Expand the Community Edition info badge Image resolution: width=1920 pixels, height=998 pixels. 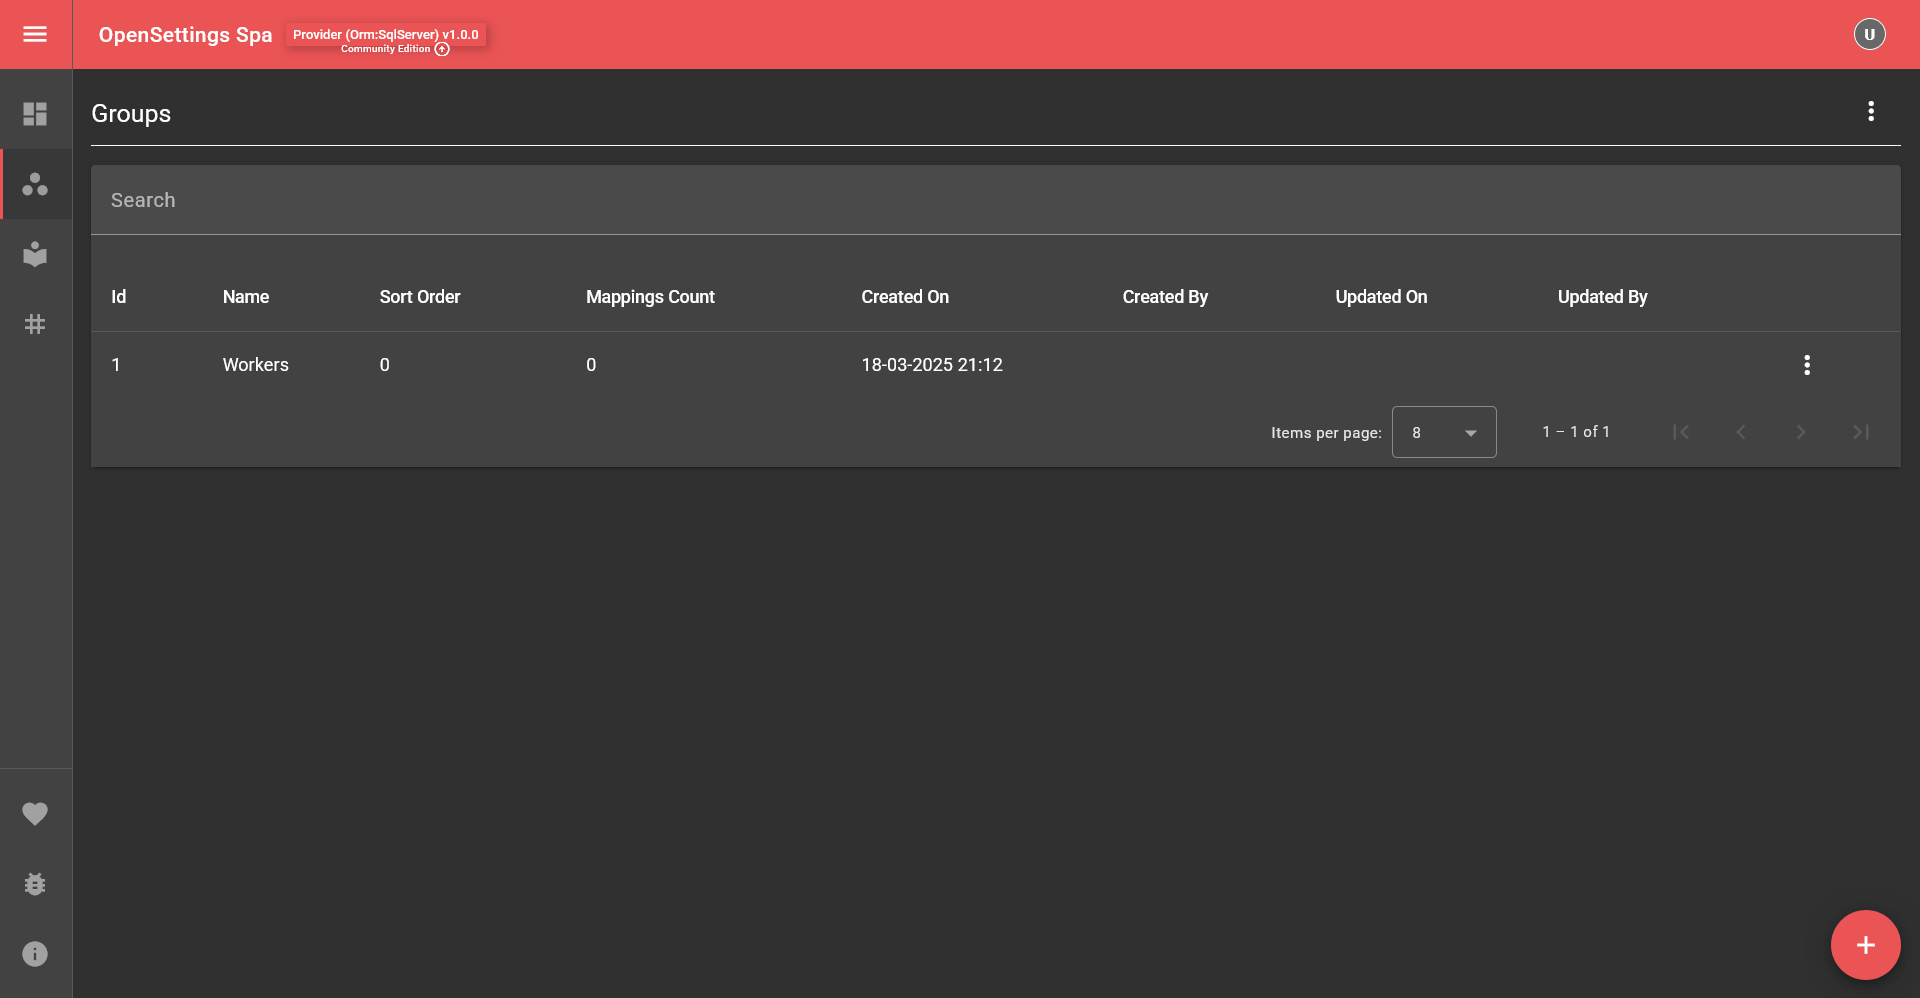pos(442,48)
